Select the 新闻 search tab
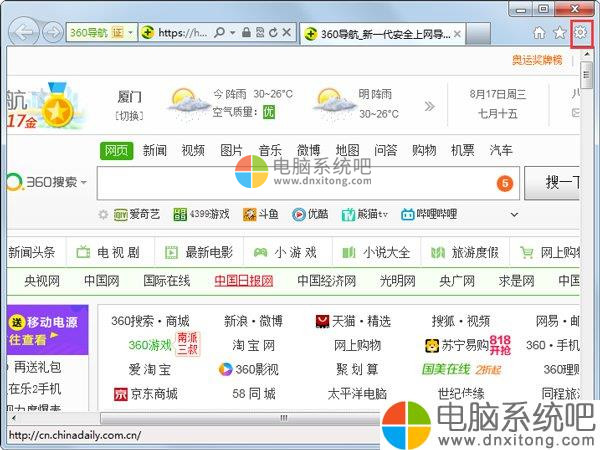Screen dimensions: 600x450 click(155, 150)
